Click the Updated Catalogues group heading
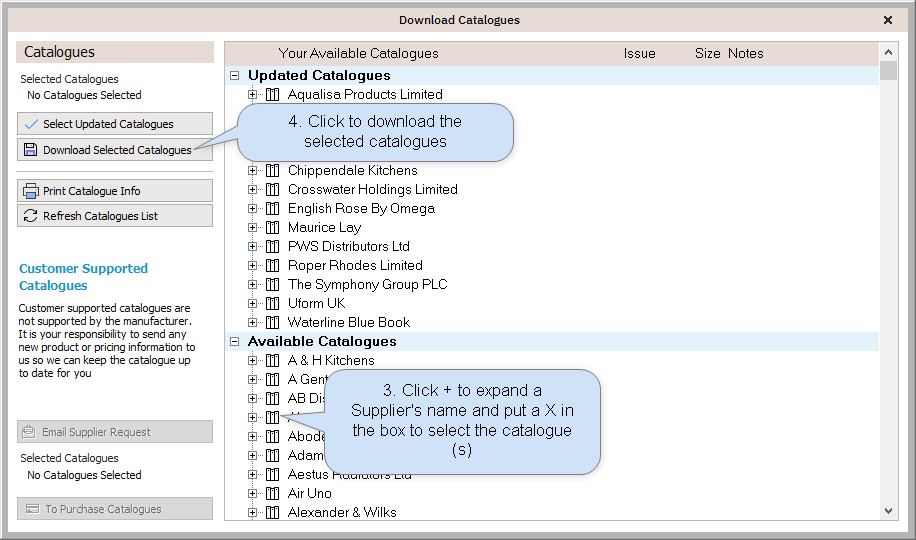The image size is (916, 540). tap(319, 75)
